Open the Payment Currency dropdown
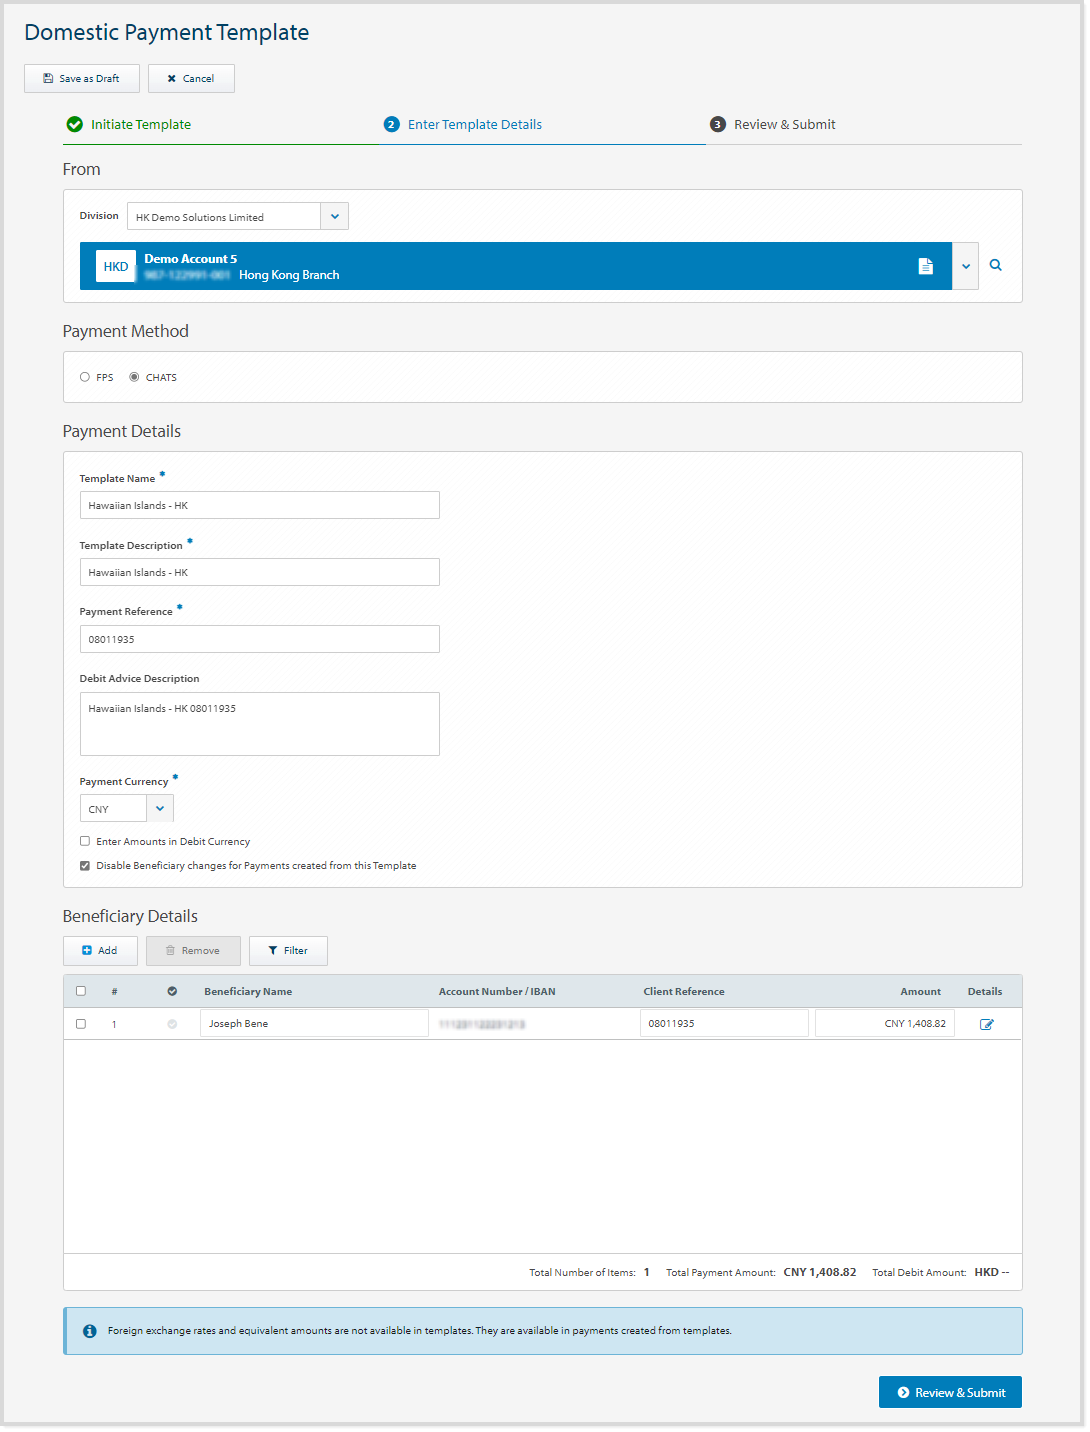The width and height of the screenshot is (1090, 1432). [160, 807]
